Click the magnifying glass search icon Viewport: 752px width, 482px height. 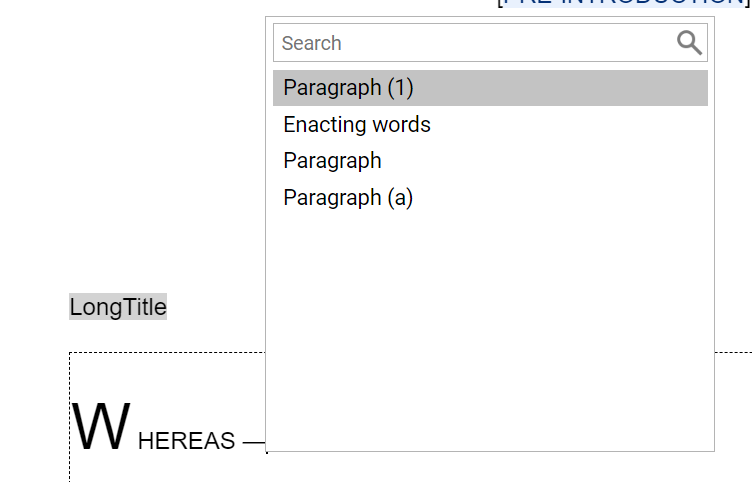(x=689, y=43)
